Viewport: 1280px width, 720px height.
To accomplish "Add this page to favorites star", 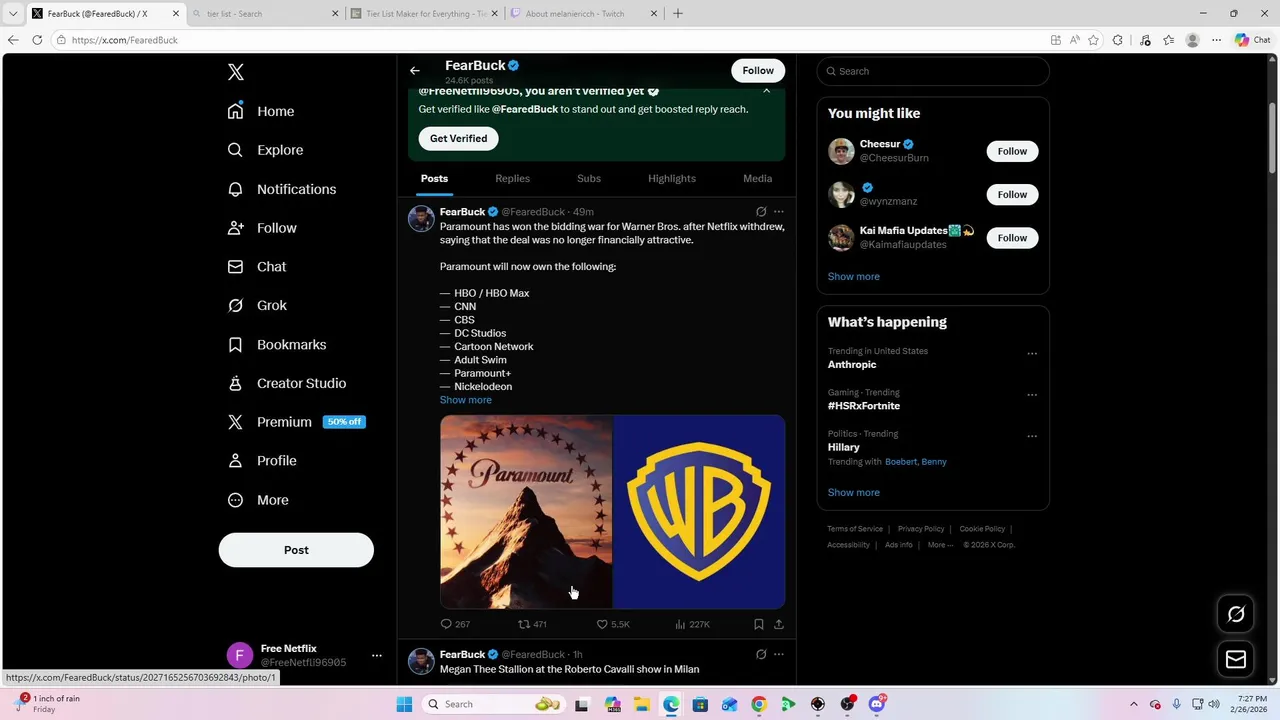I will pos(1093,40).
